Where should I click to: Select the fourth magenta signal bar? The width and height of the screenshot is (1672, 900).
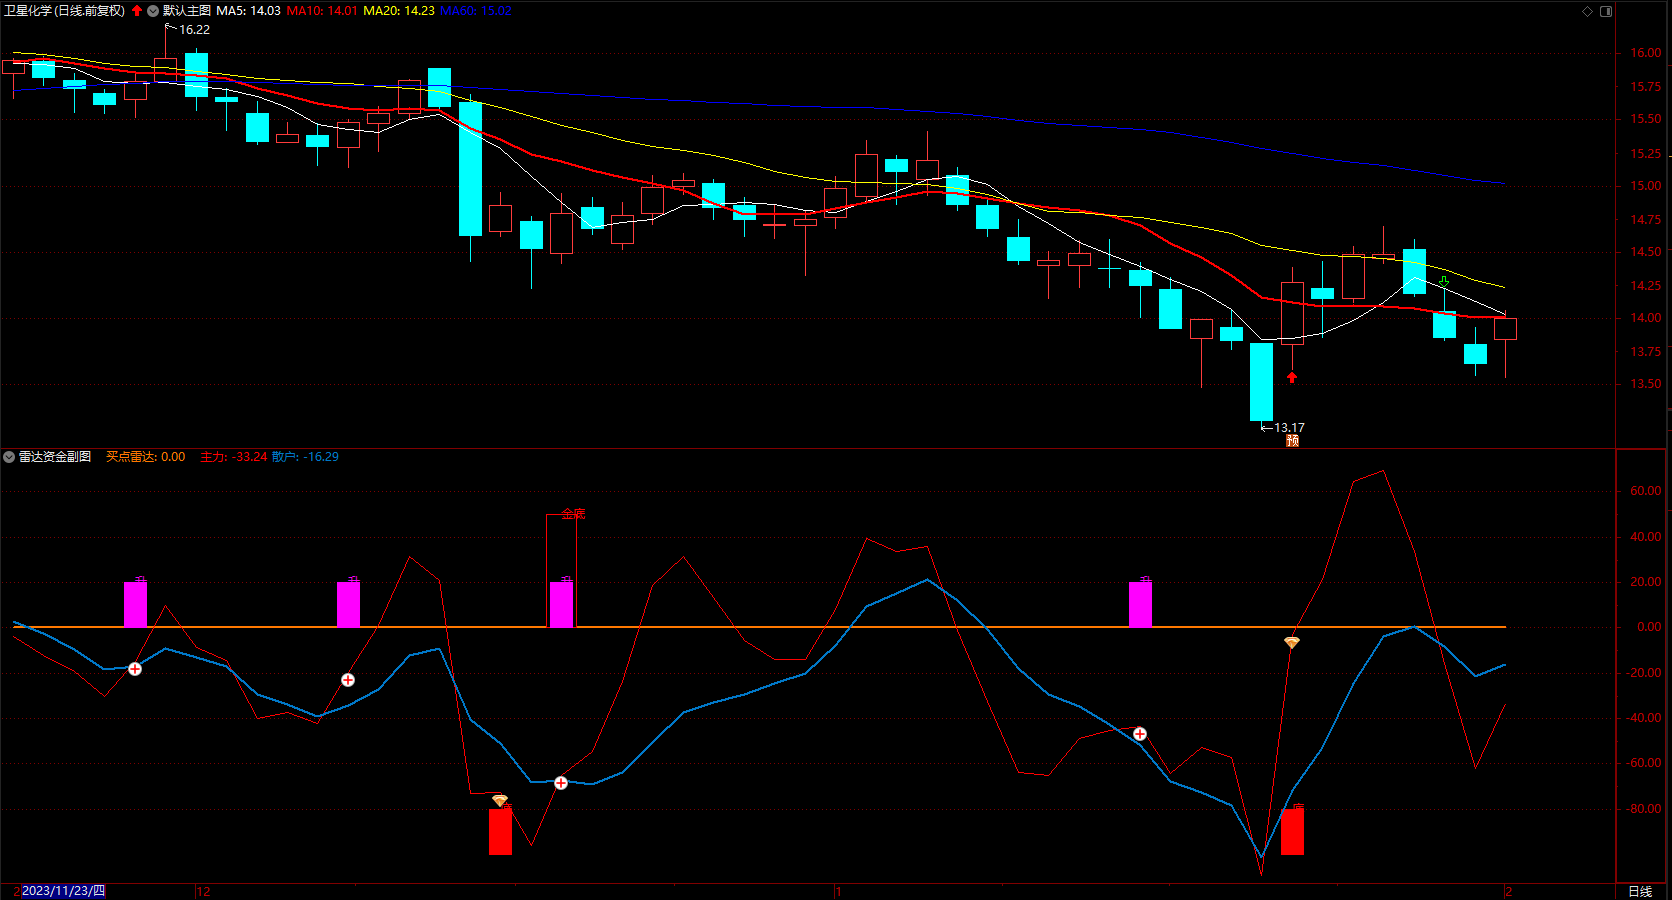(x=1140, y=604)
